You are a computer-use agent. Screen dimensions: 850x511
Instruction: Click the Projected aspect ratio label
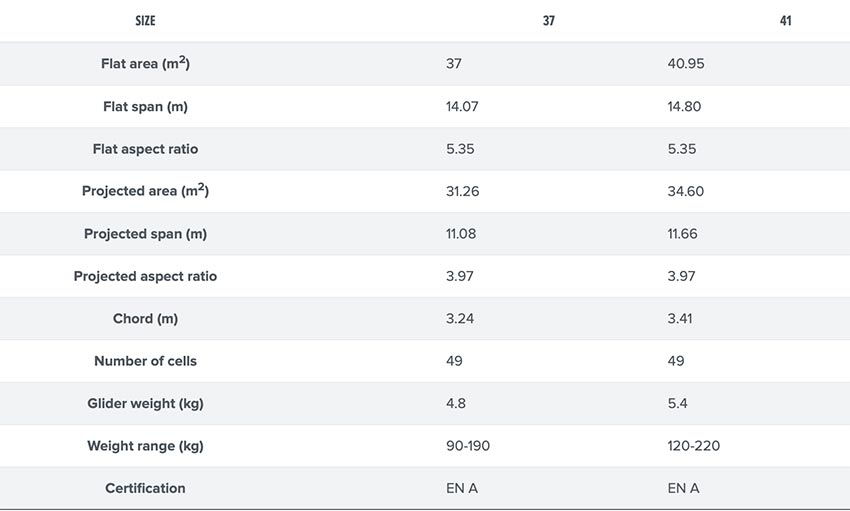click(x=145, y=276)
